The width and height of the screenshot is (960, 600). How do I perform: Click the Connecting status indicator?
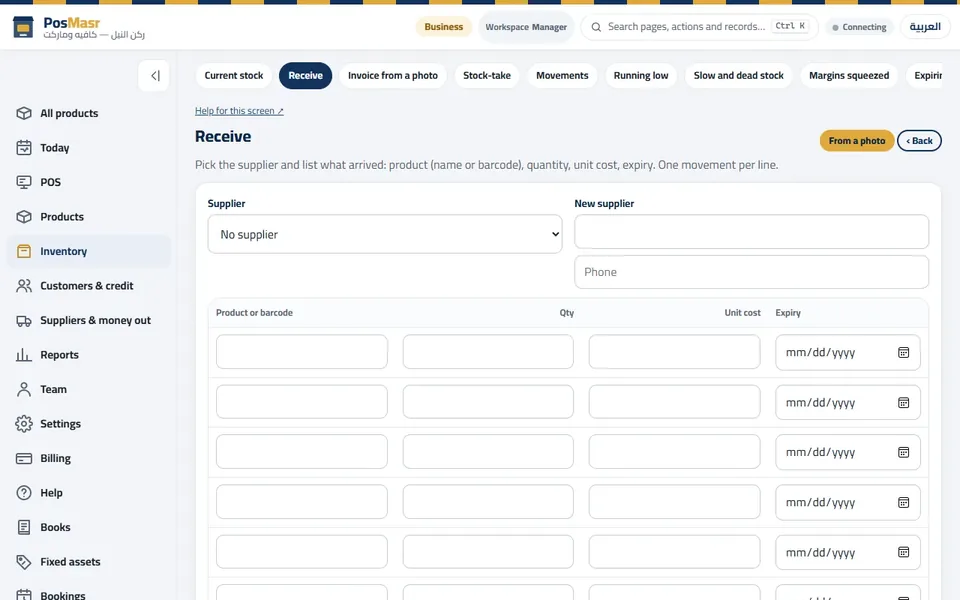click(860, 27)
